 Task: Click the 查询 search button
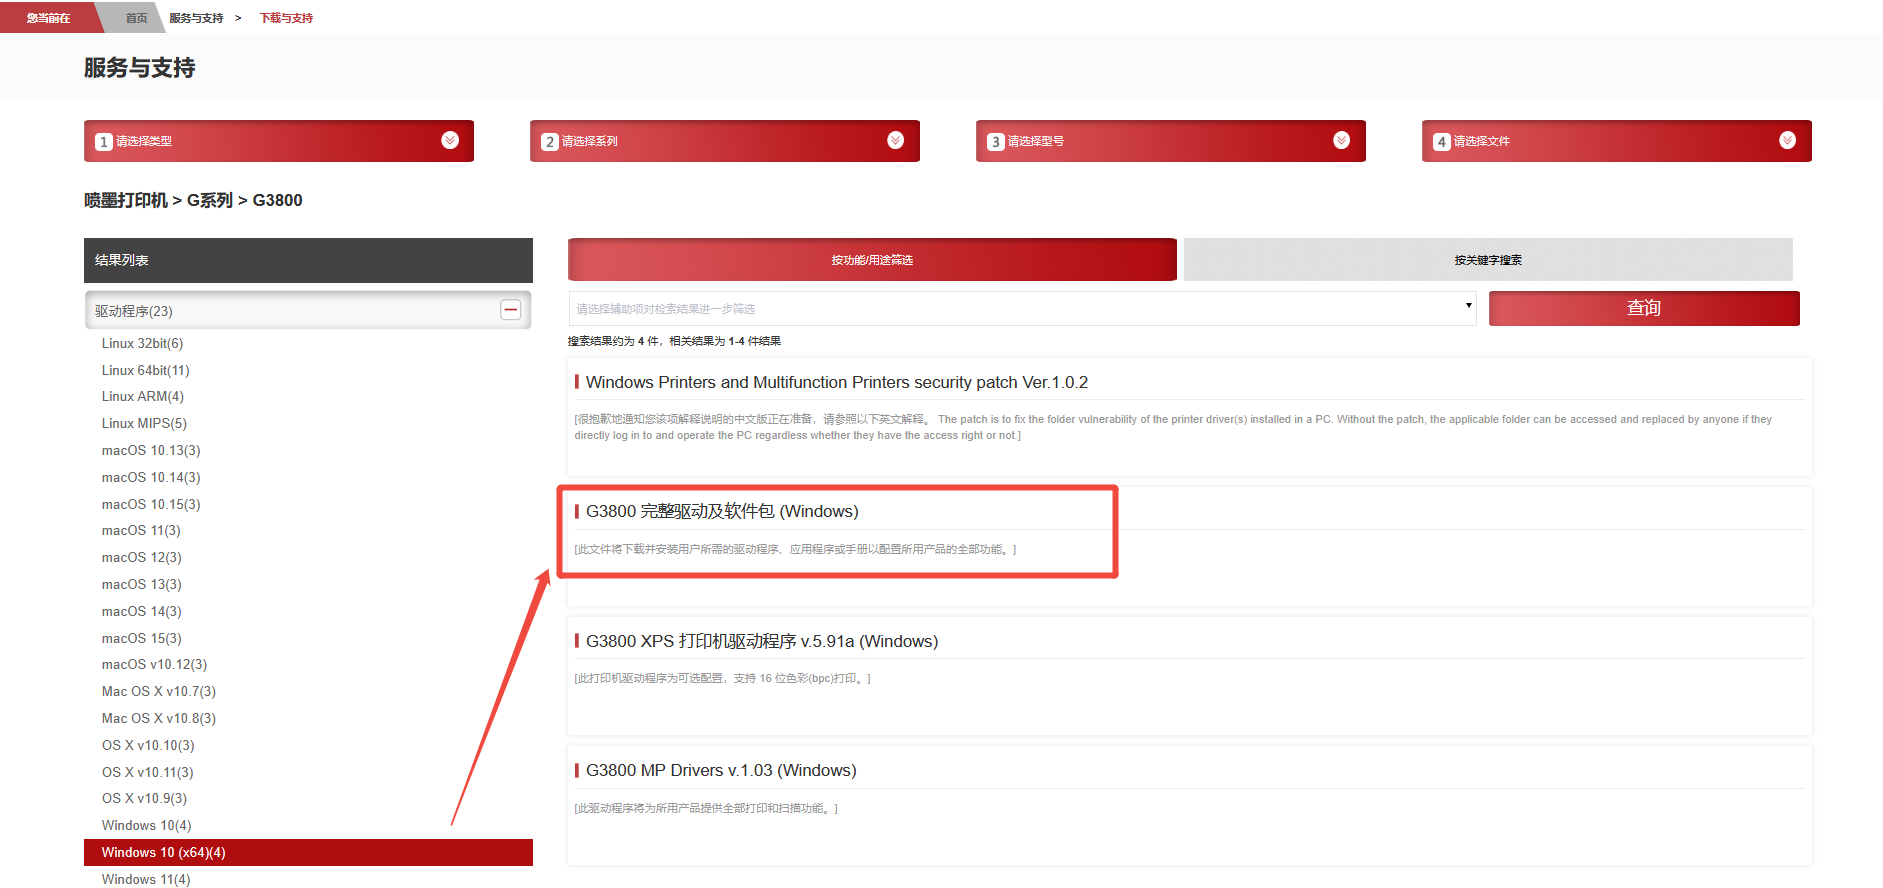(1644, 308)
